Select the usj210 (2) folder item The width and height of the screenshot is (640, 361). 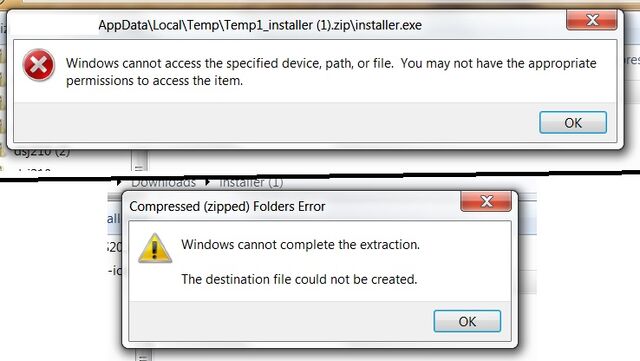(x=42, y=152)
